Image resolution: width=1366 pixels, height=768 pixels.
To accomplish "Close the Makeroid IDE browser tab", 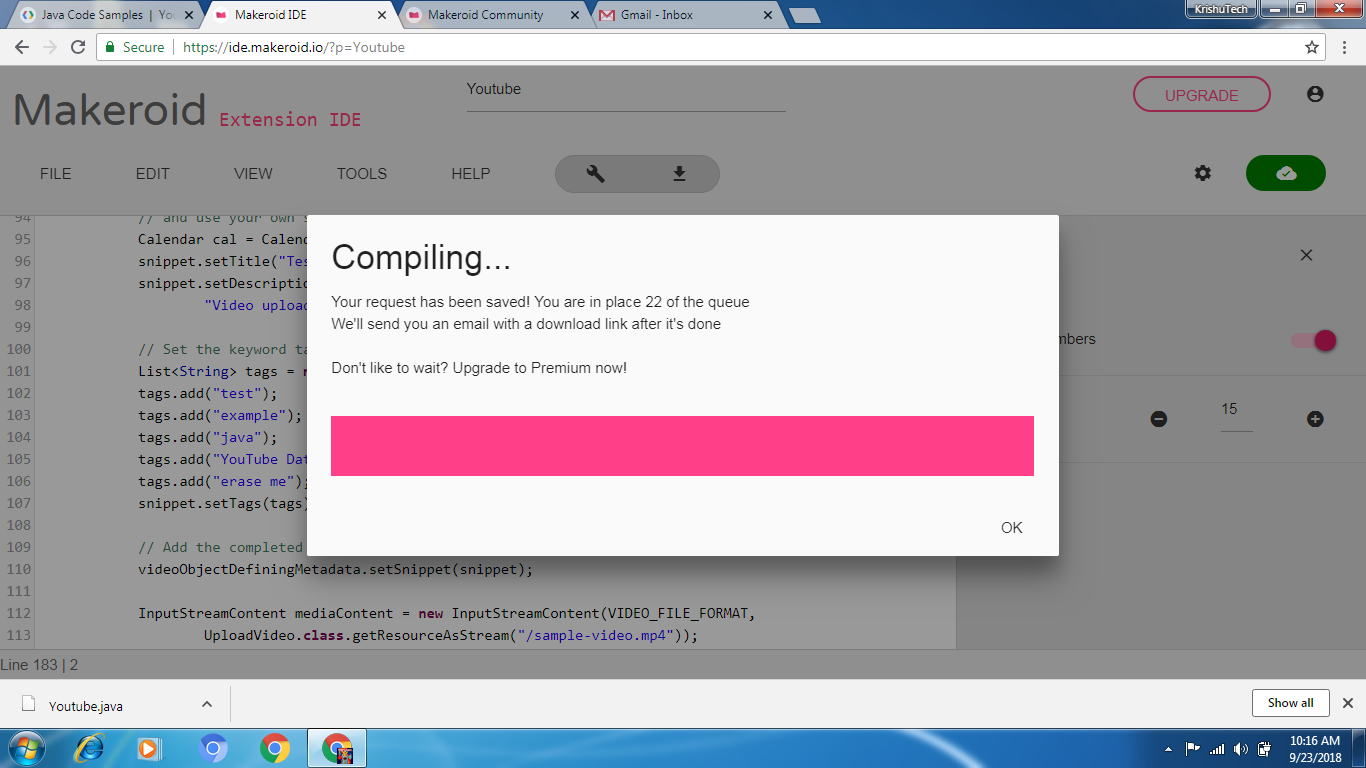I will 383,15.
